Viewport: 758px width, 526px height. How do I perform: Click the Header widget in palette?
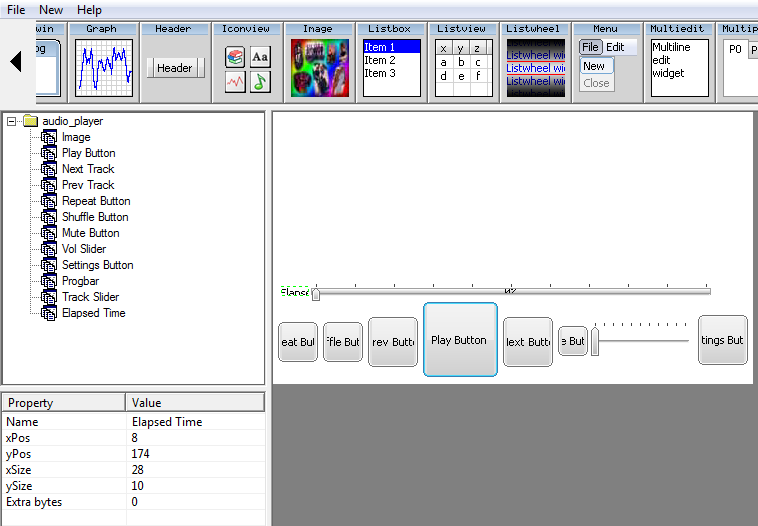tap(175, 68)
